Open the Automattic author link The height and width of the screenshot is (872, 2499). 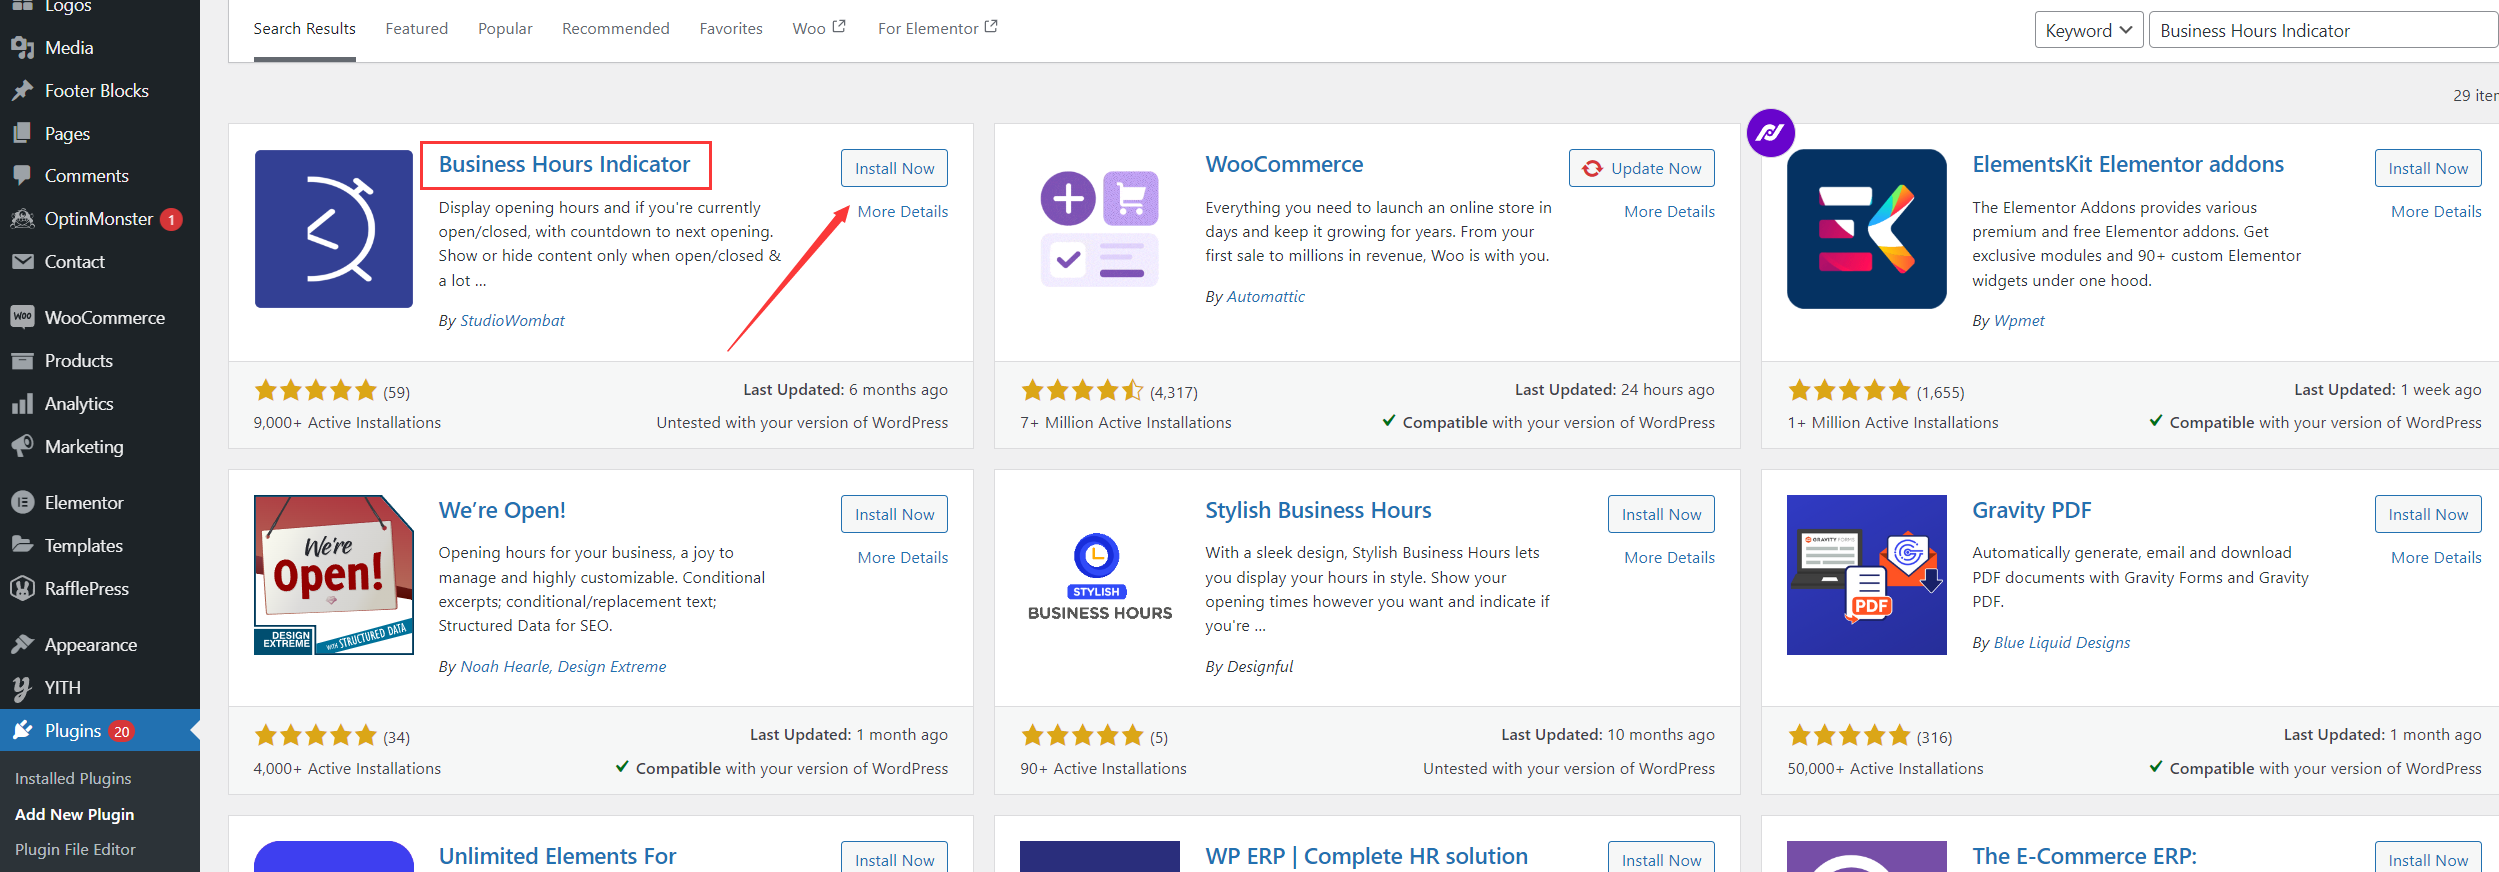pos(1265,297)
